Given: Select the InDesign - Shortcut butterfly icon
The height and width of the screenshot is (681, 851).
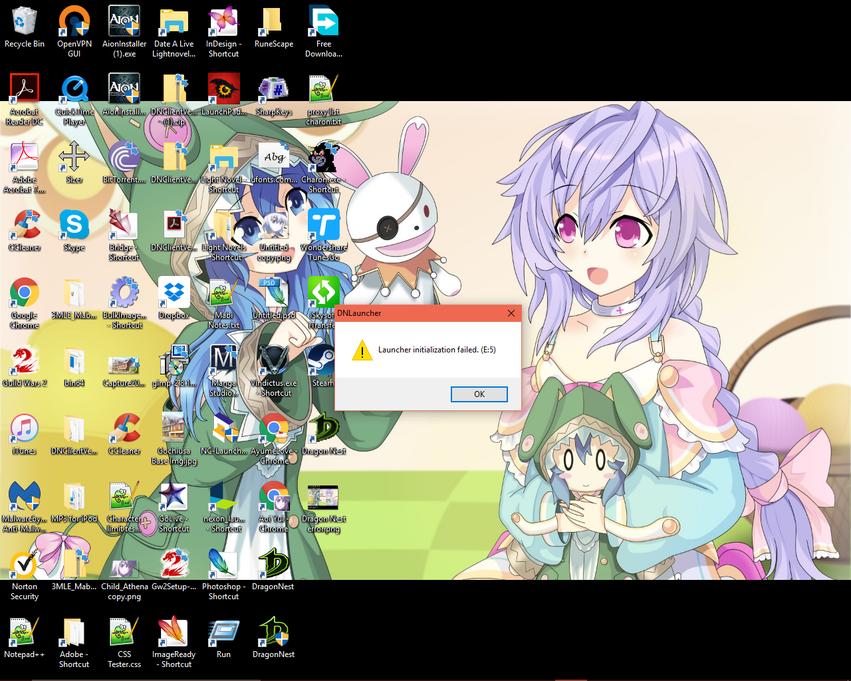Looking at the screenshot, I should (223, 22).
